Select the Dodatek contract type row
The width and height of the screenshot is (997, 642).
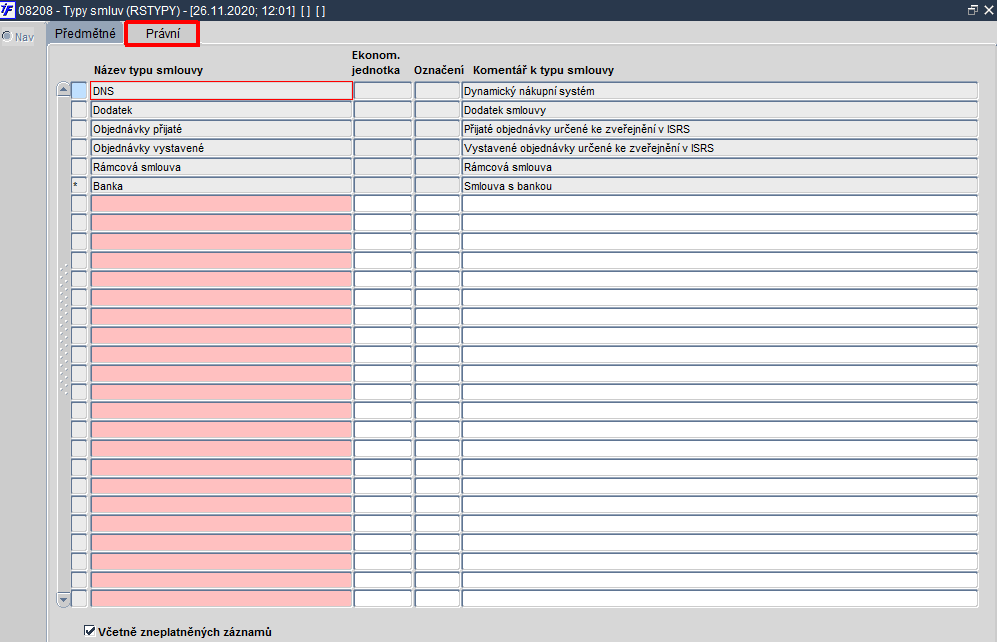coord(221,110)
